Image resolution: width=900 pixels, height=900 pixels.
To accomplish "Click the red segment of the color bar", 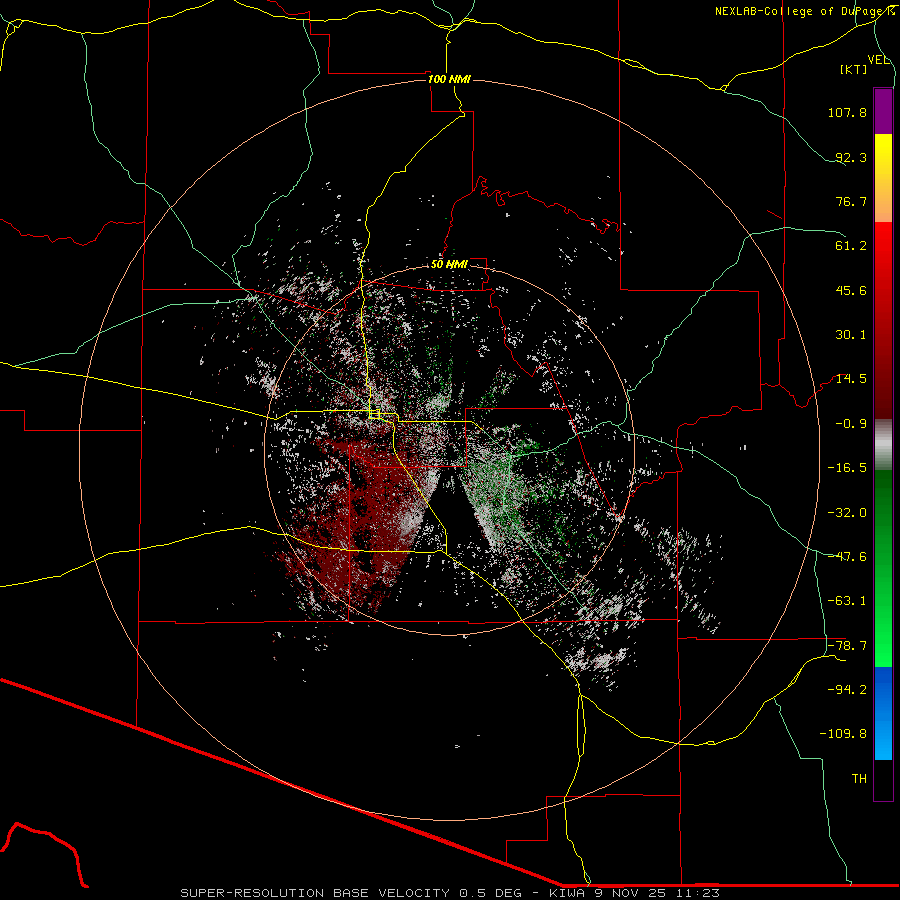I will point(883,320).
